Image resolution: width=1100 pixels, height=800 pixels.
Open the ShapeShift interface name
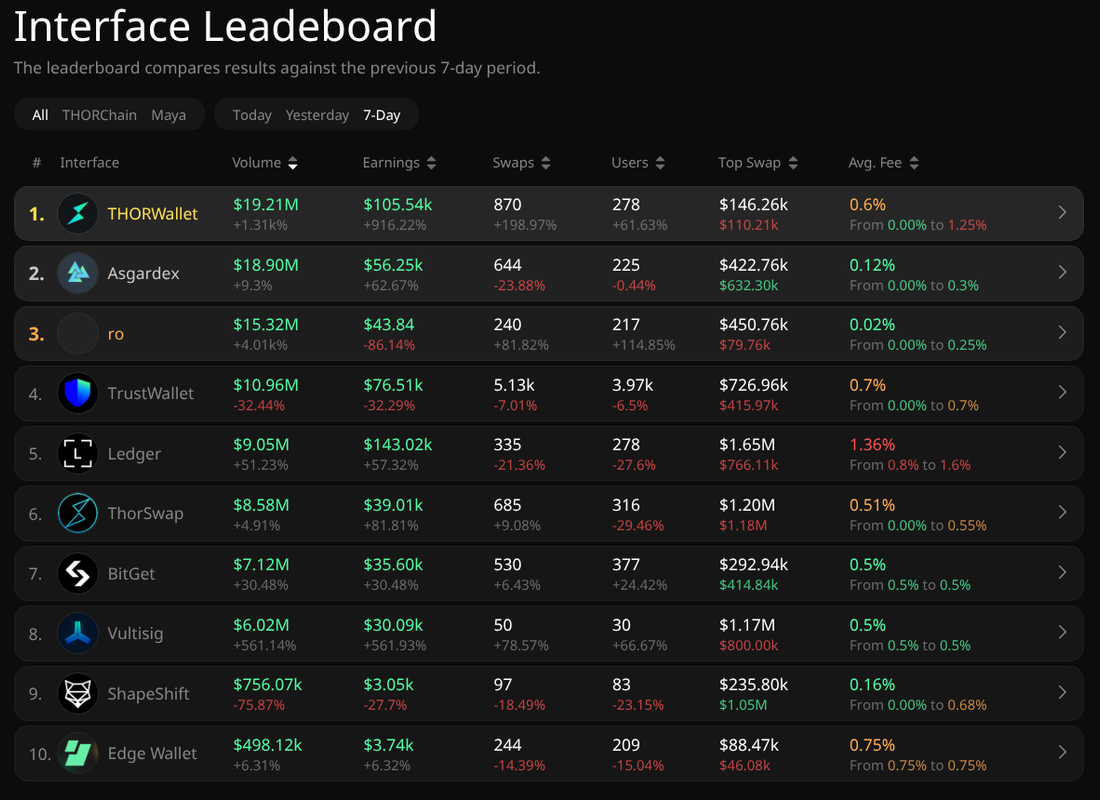click(x=148, y=694)
